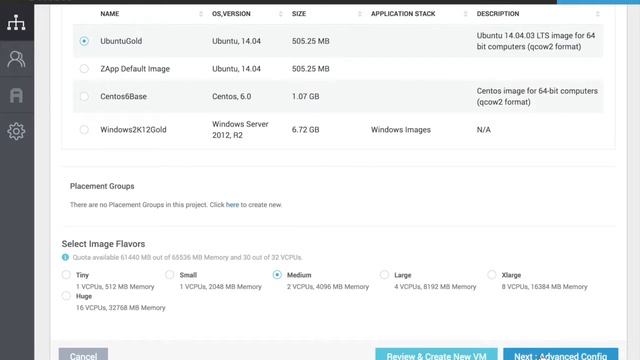The width and height of the screenshot is (640, 360).
Task: Sort table by APPLICATION STACK column arrows
Action: (x=465, y=14)
